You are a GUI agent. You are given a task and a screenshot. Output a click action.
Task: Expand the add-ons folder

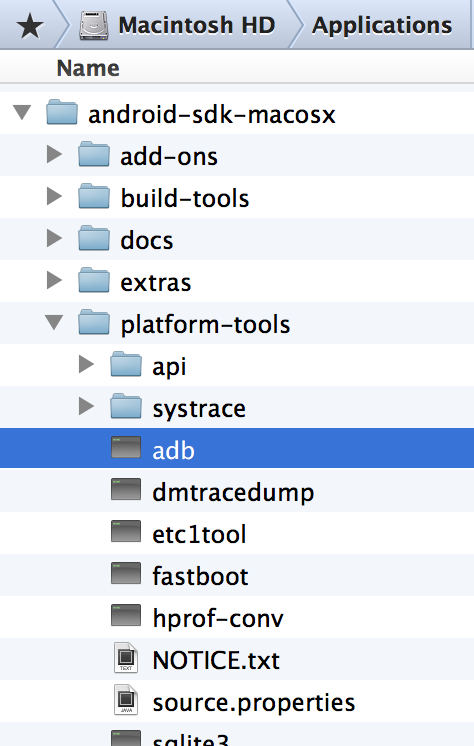[x=54, y=155]
